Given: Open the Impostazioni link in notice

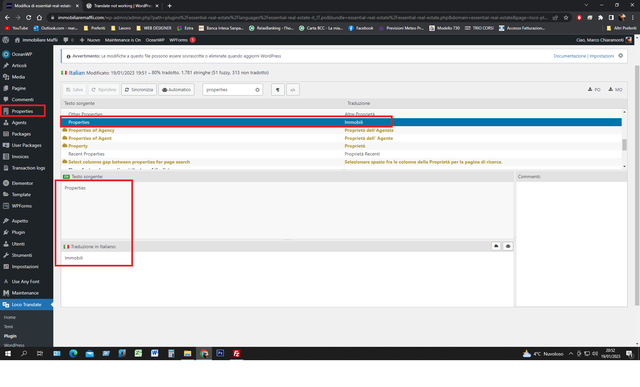Looking at the screenshot, I should 601,56.
